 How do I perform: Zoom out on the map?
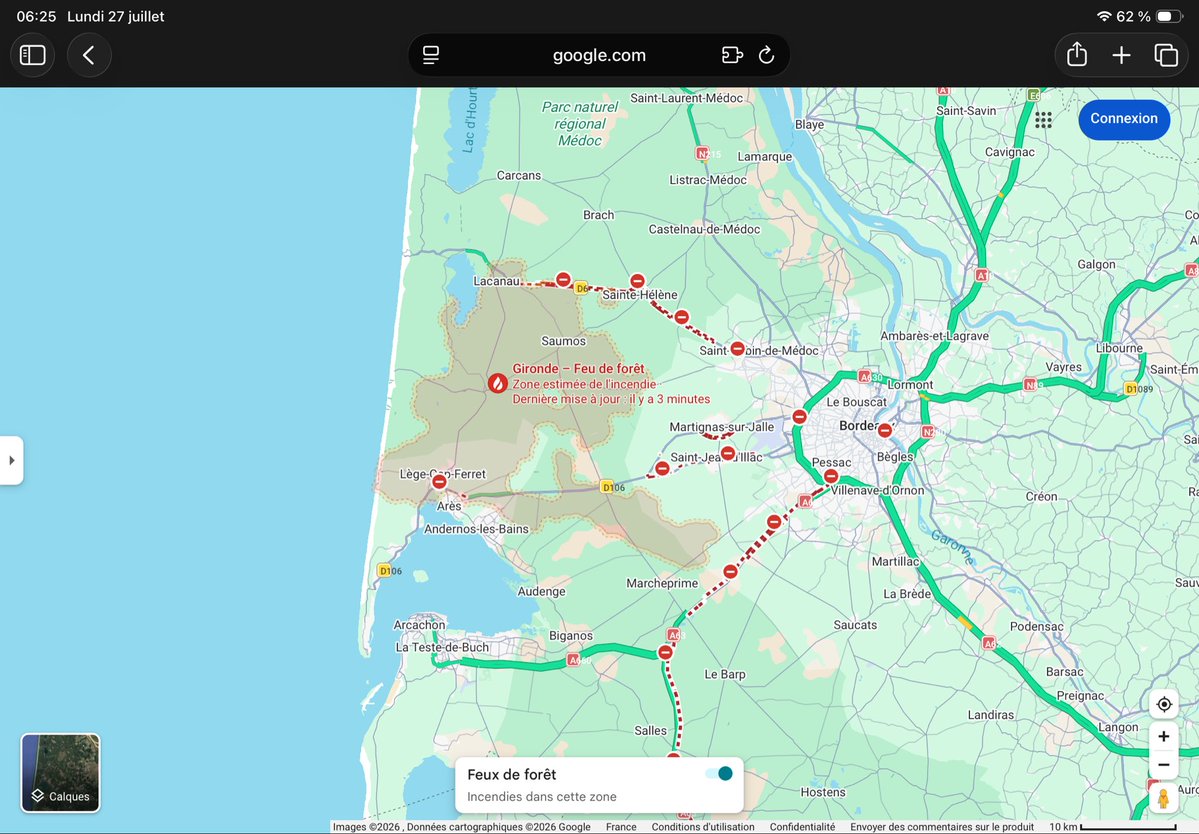coord(1164,764)
